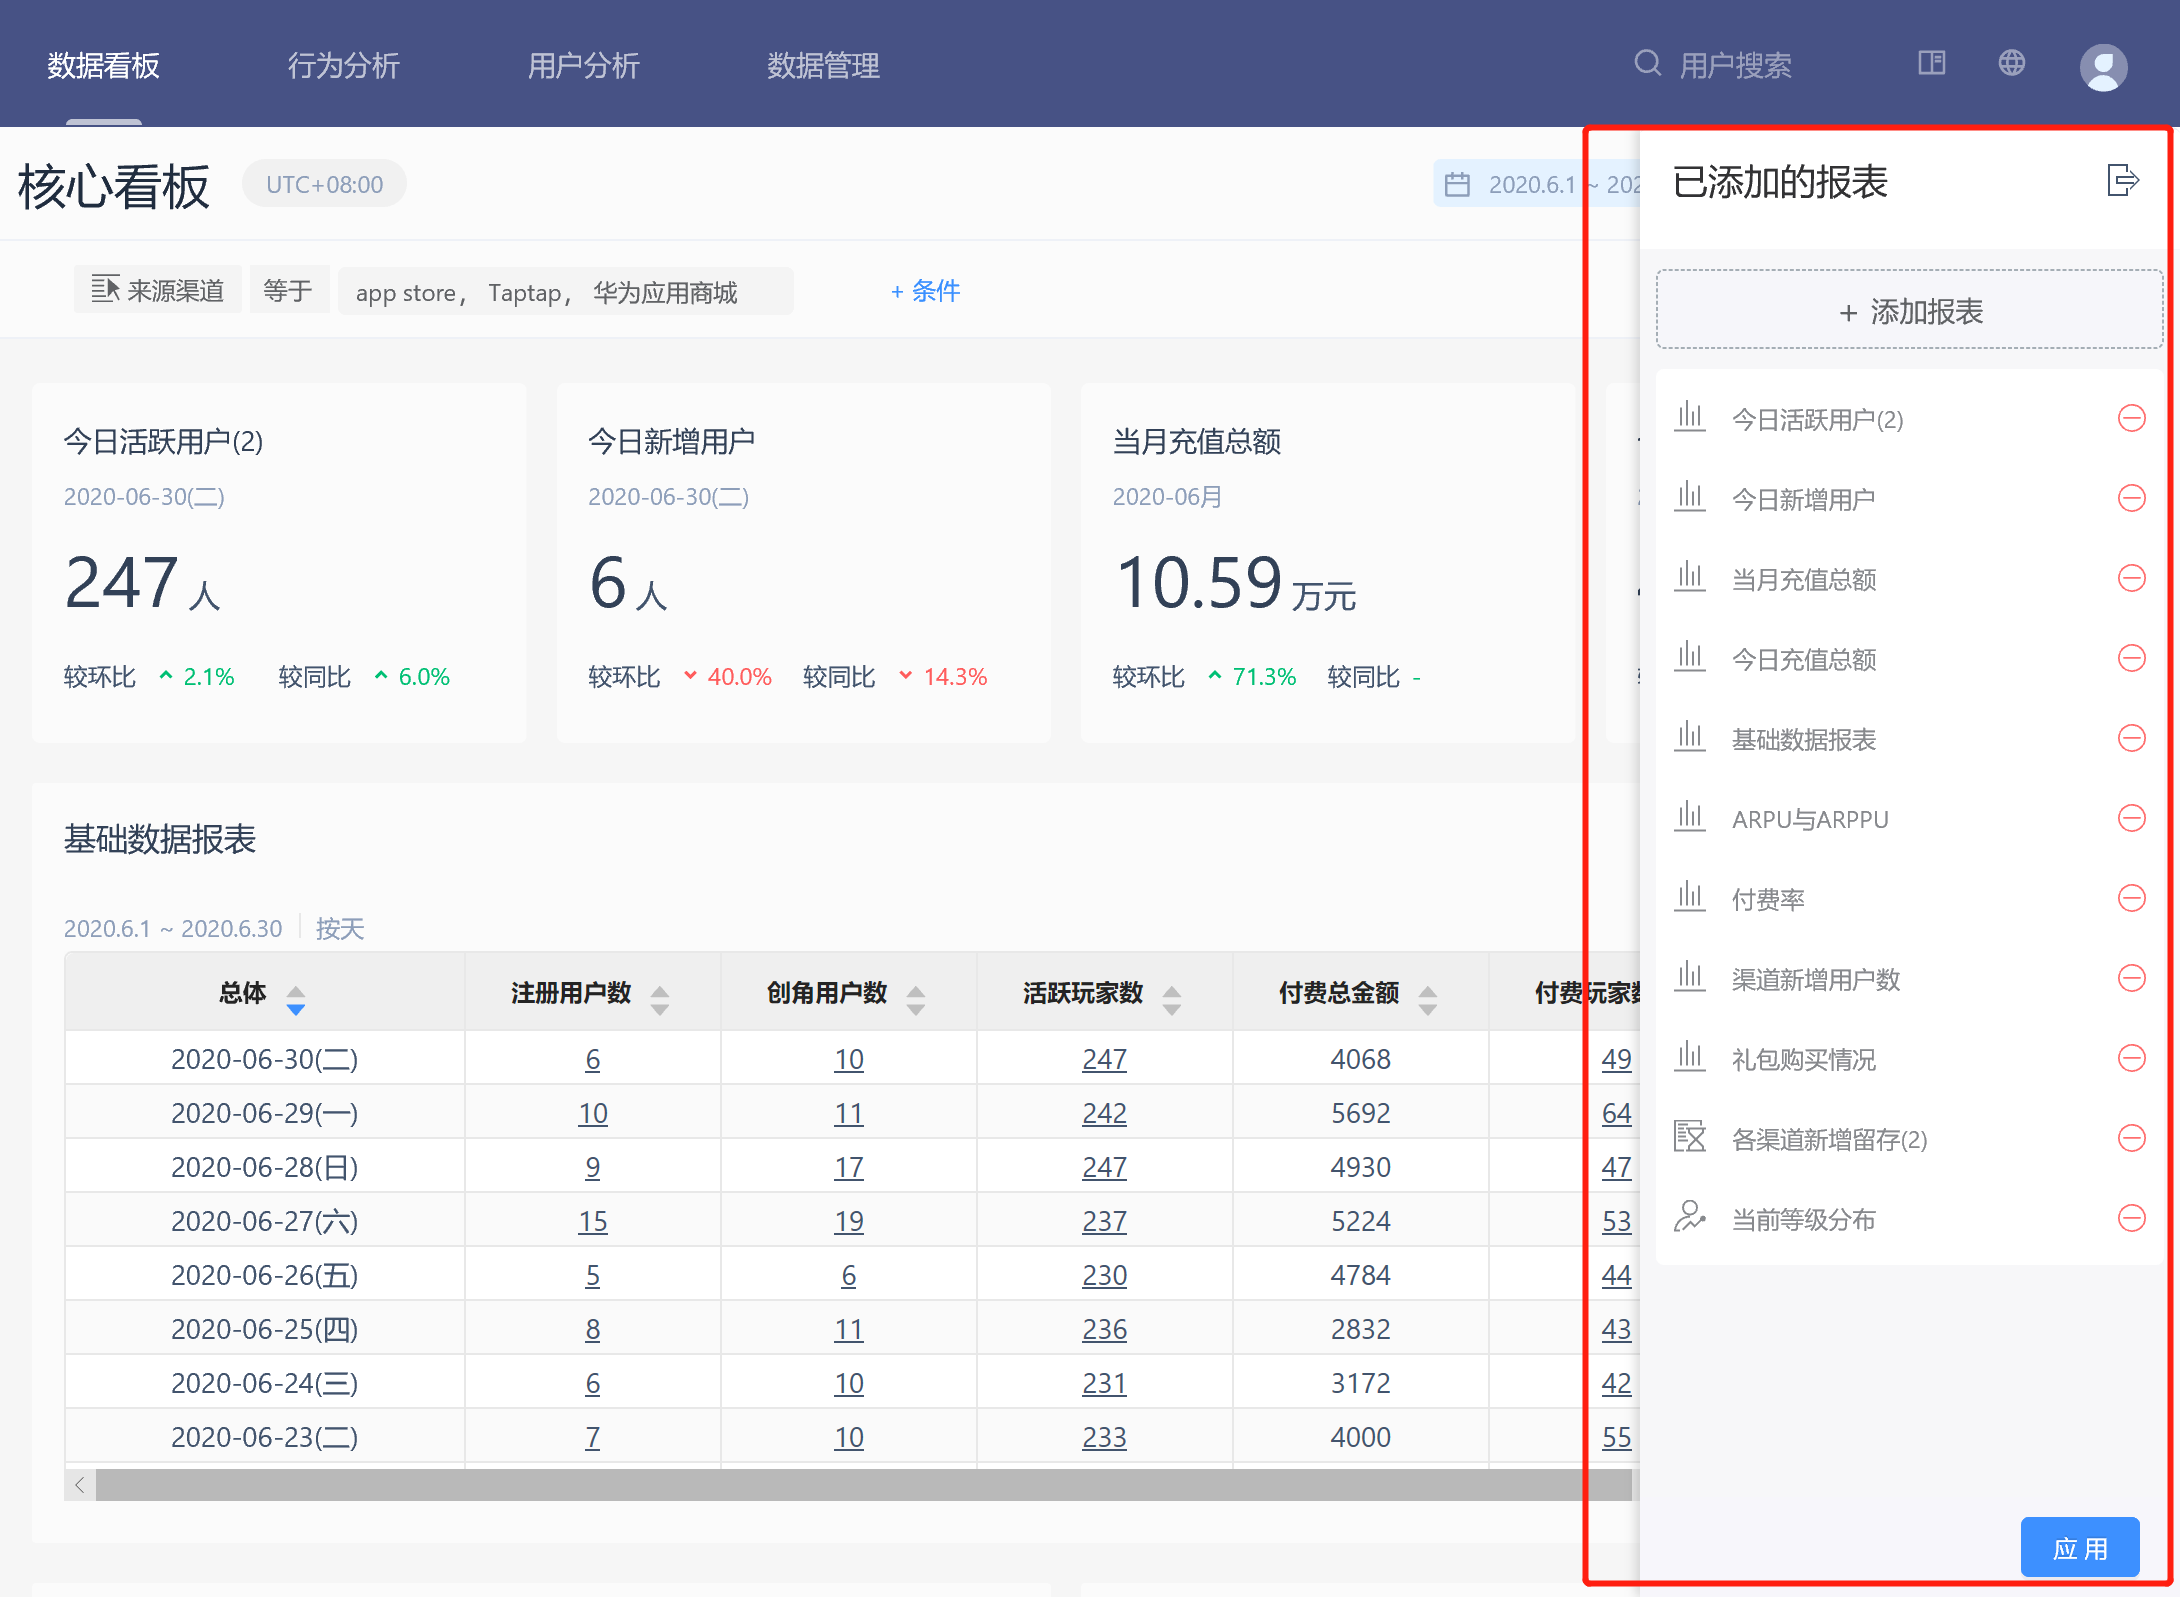
Task: Switch to the 行为分析 tab
Action: (344, 65)
